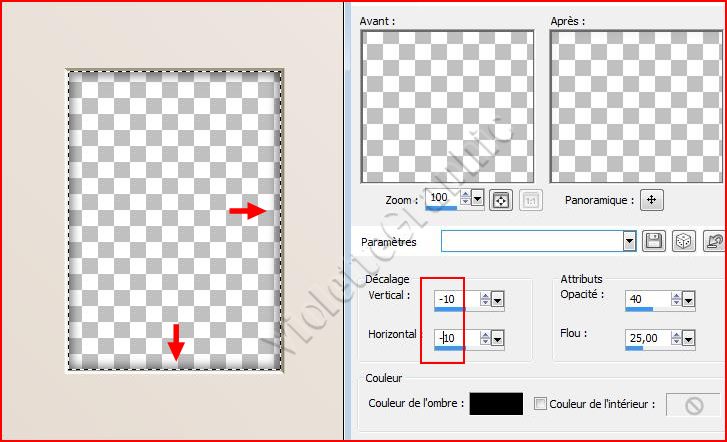
Task: Click the fit-to-window zoom icon
Action: coord(502,199)
